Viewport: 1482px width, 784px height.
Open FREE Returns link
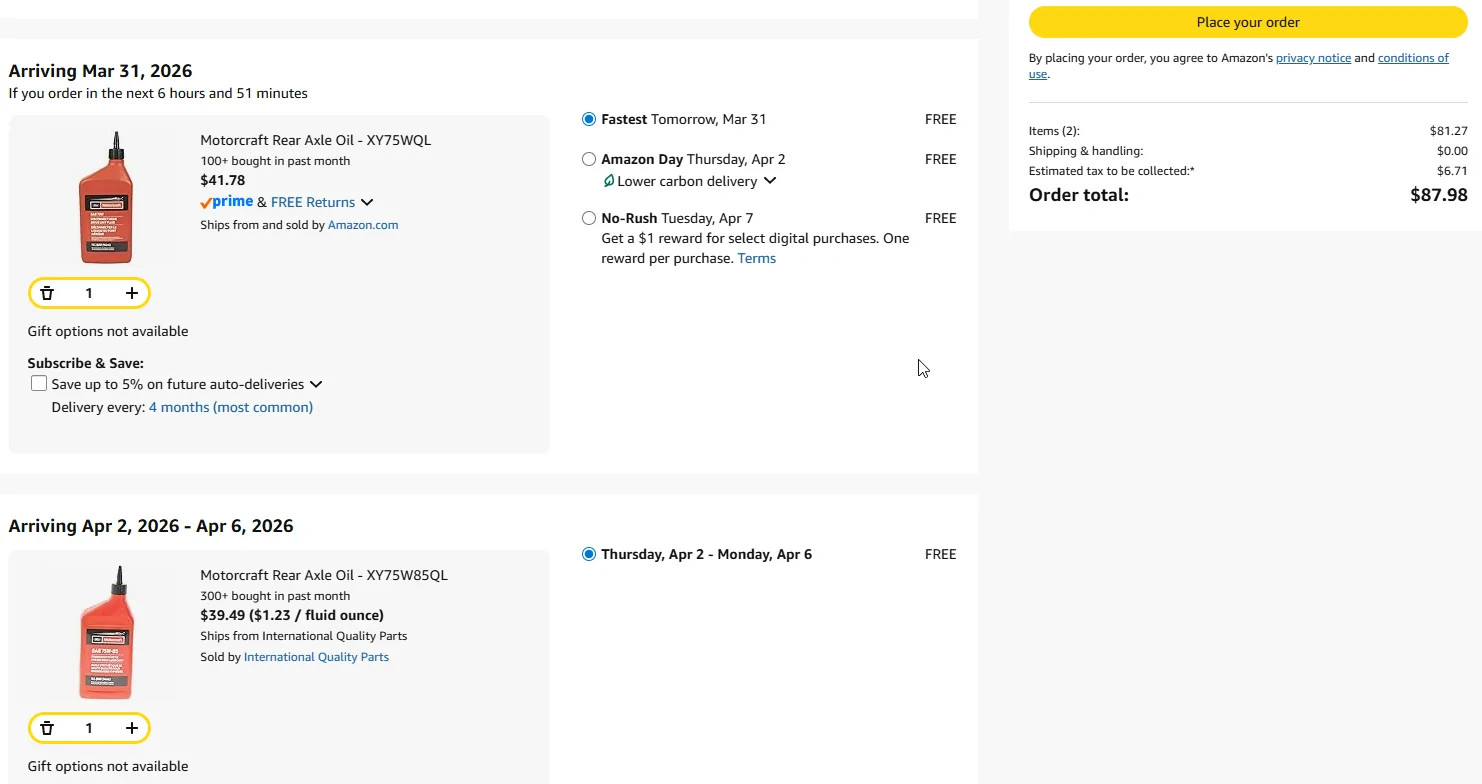(313, 202)
